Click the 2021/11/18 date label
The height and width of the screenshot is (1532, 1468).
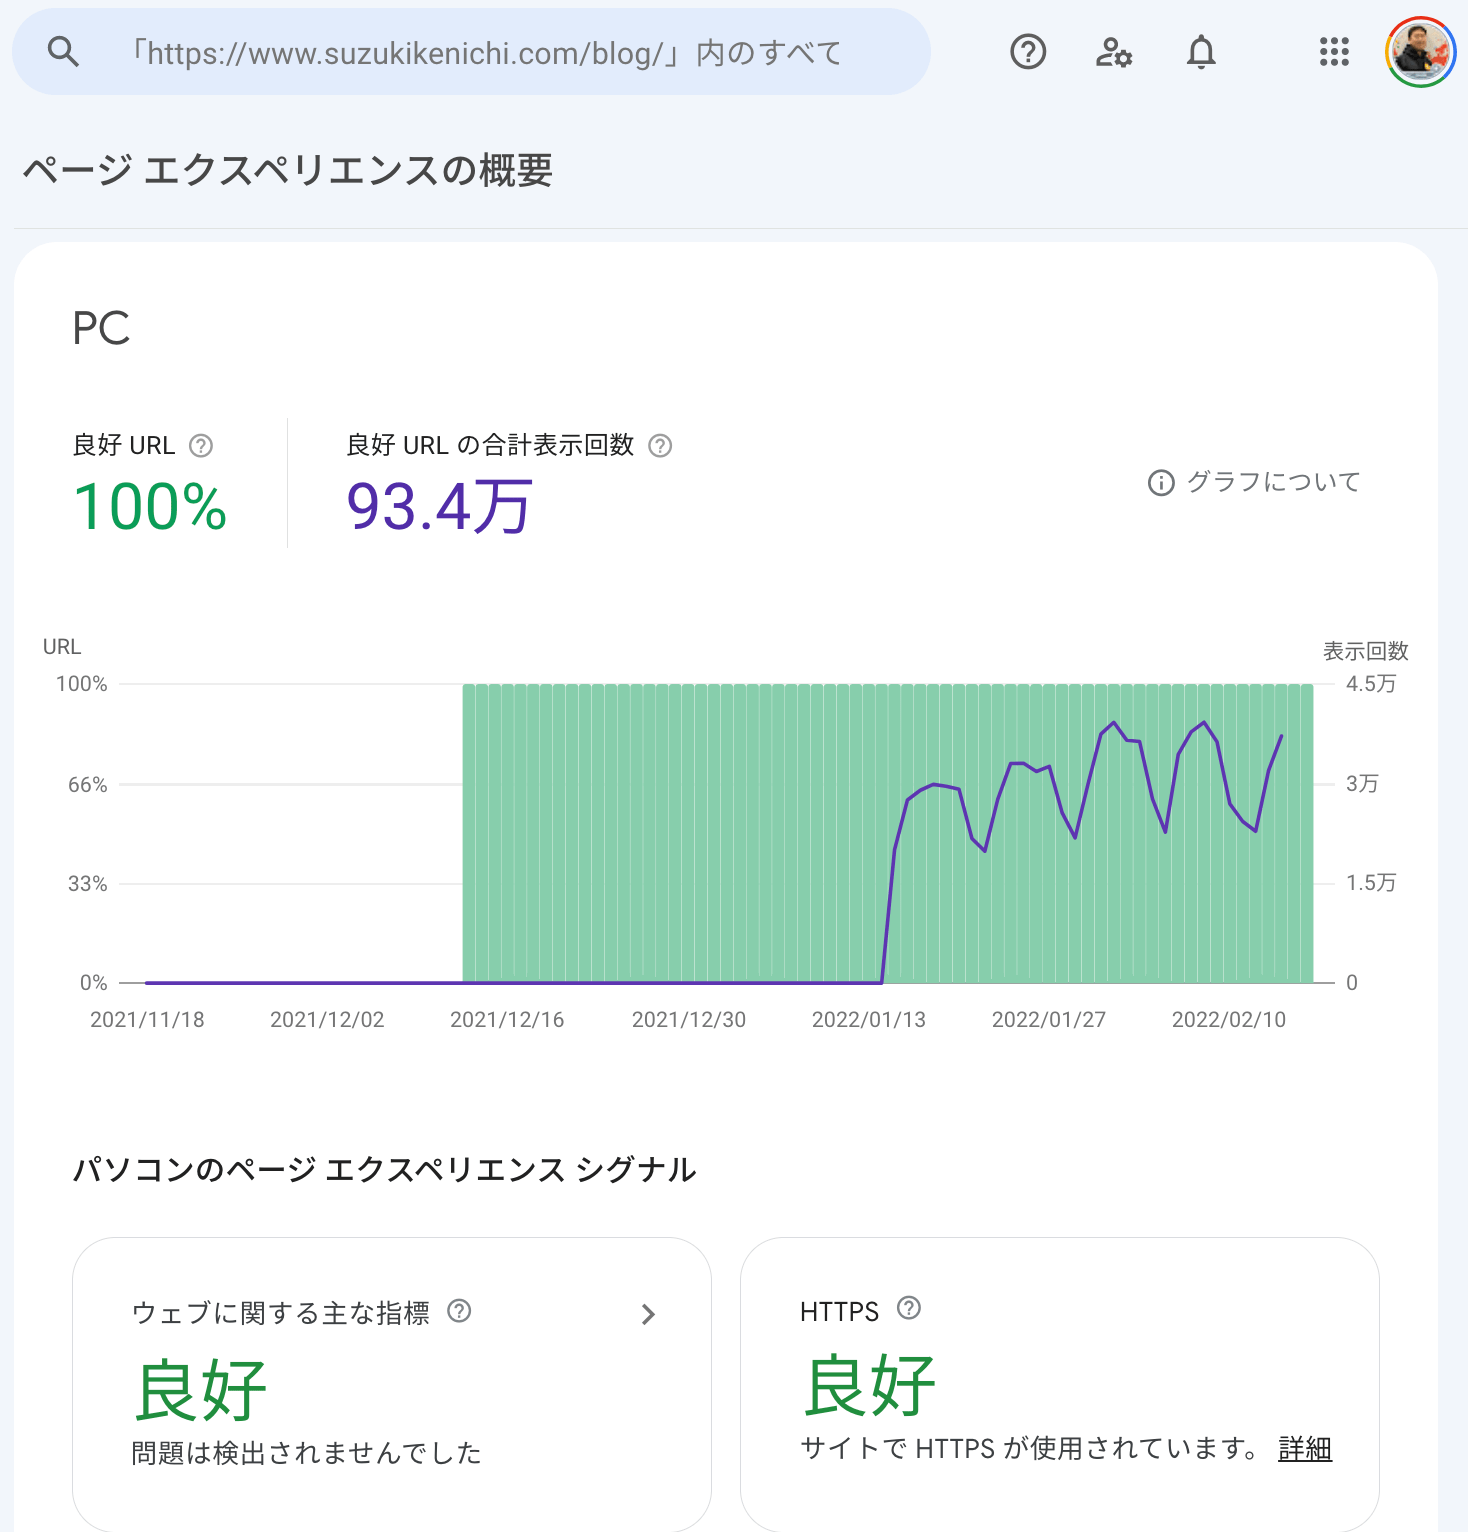[x=147, y=1020]
